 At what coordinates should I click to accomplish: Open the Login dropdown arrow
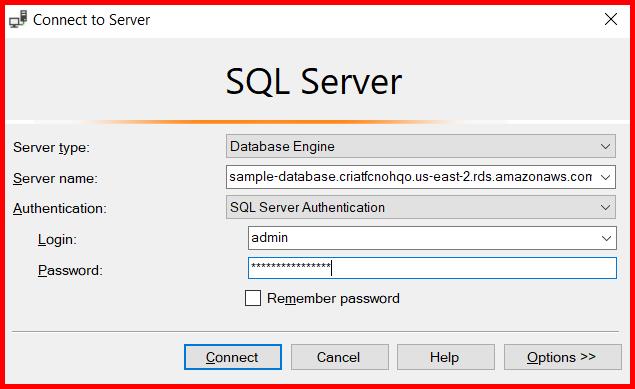click(x=606, y=238)
